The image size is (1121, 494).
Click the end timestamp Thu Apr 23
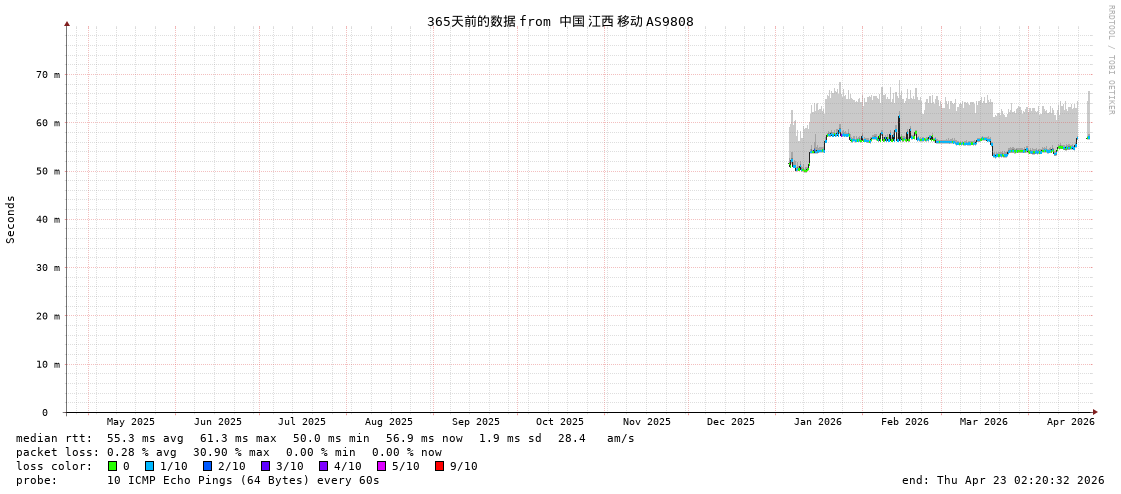[1003, 480]
